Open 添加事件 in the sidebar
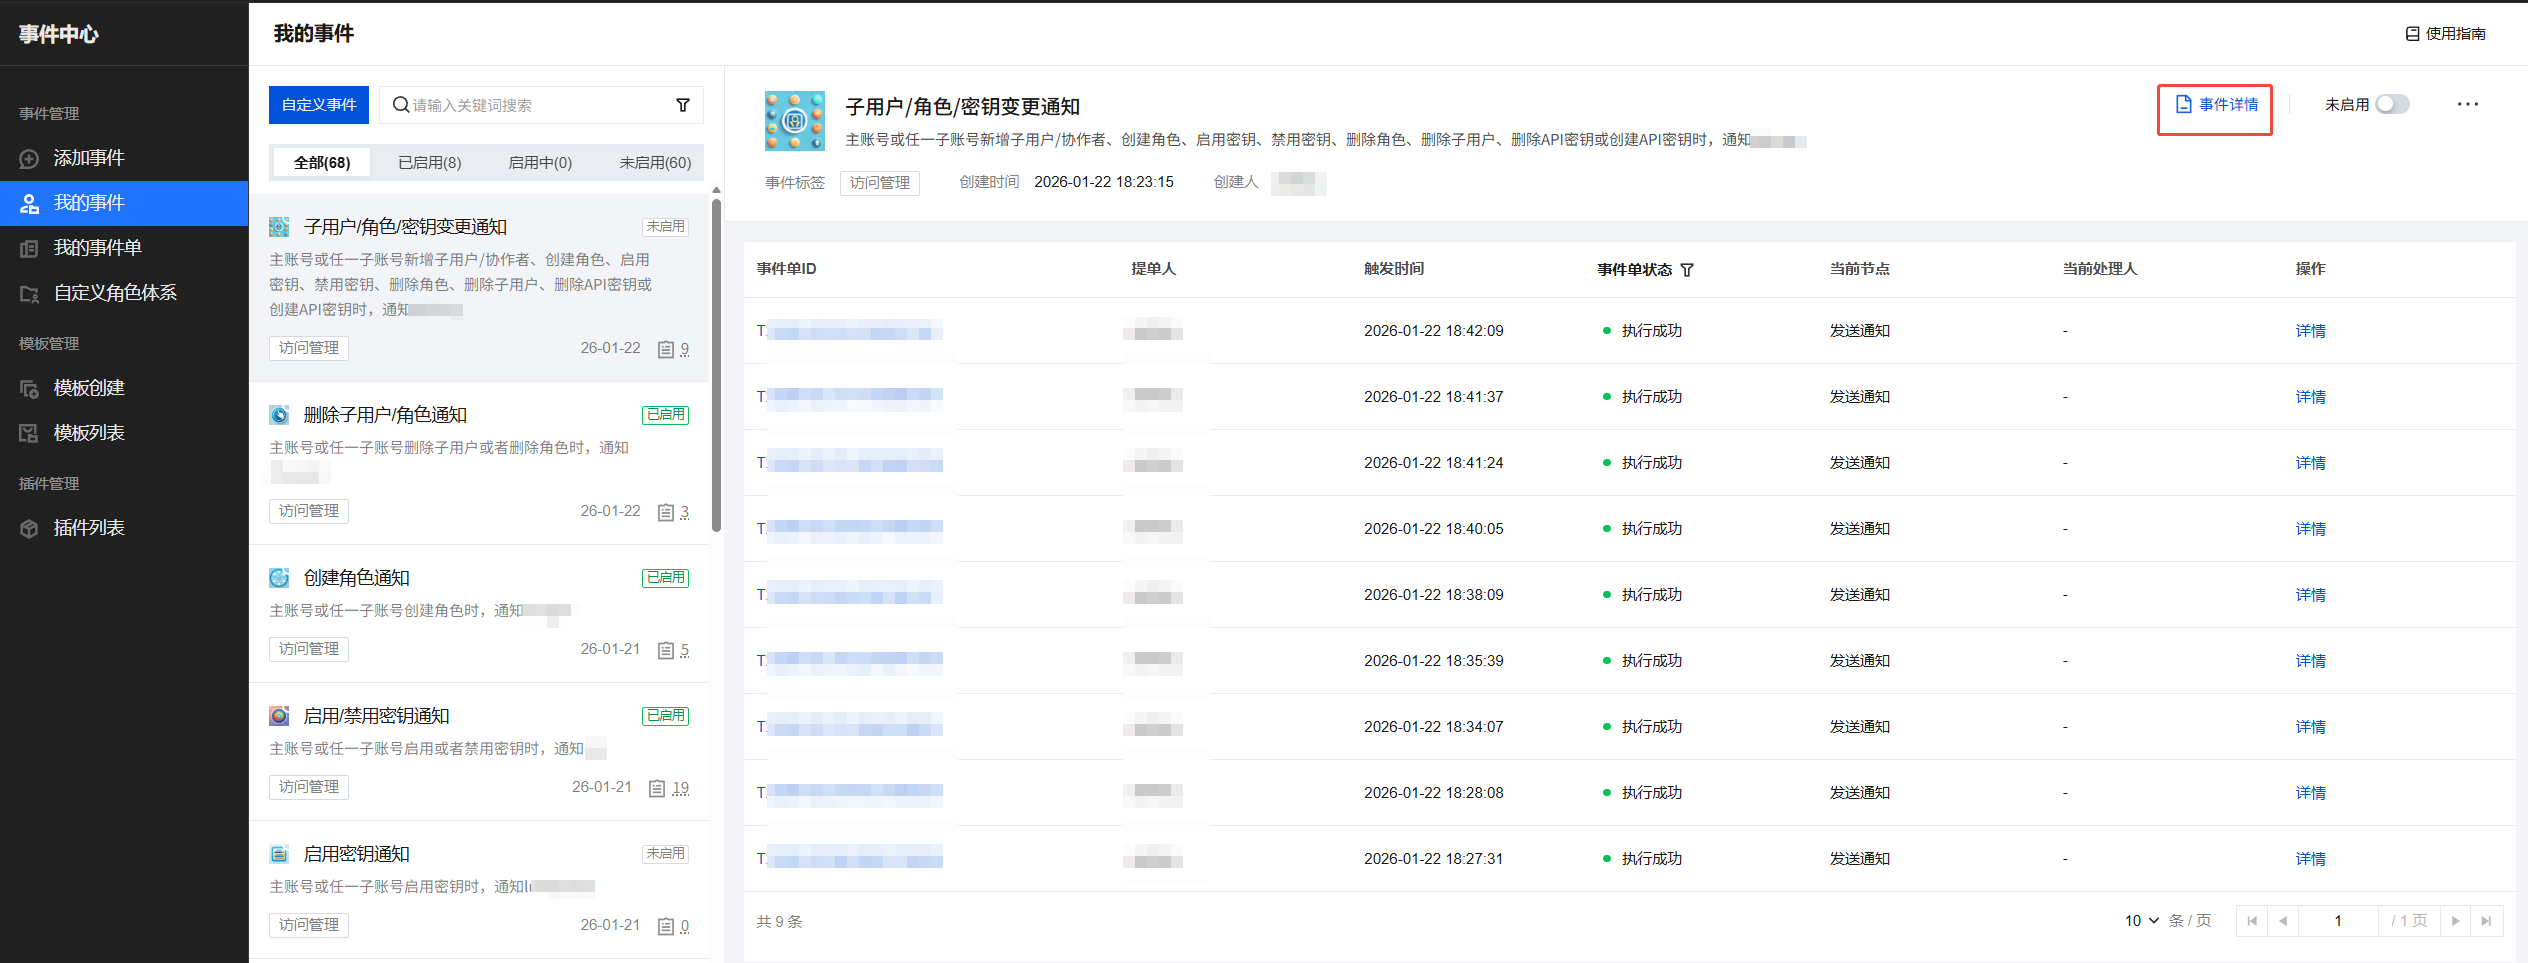Screen dimensions: 2528x963 (88, 158)
